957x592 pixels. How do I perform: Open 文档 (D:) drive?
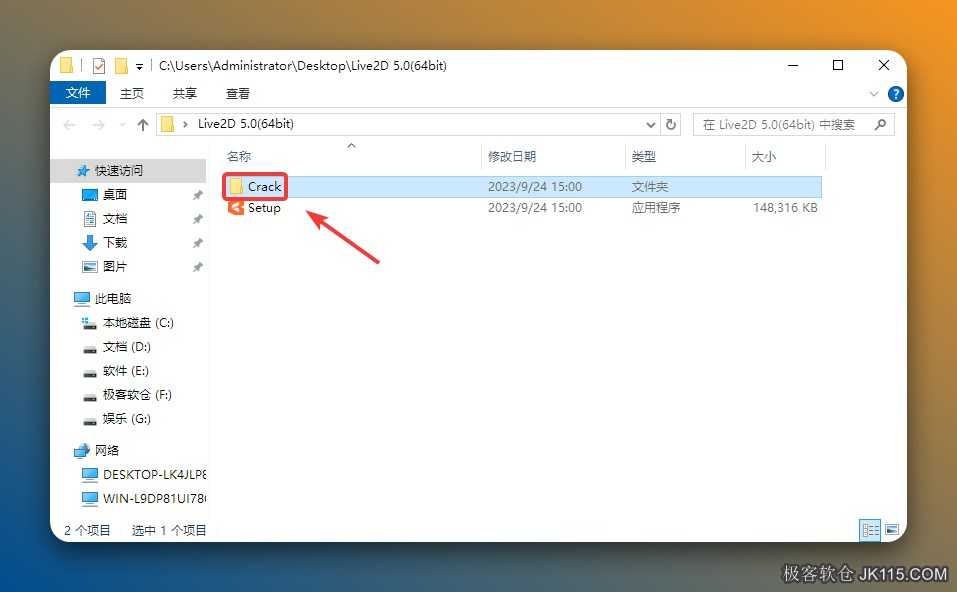click(126, 347)
